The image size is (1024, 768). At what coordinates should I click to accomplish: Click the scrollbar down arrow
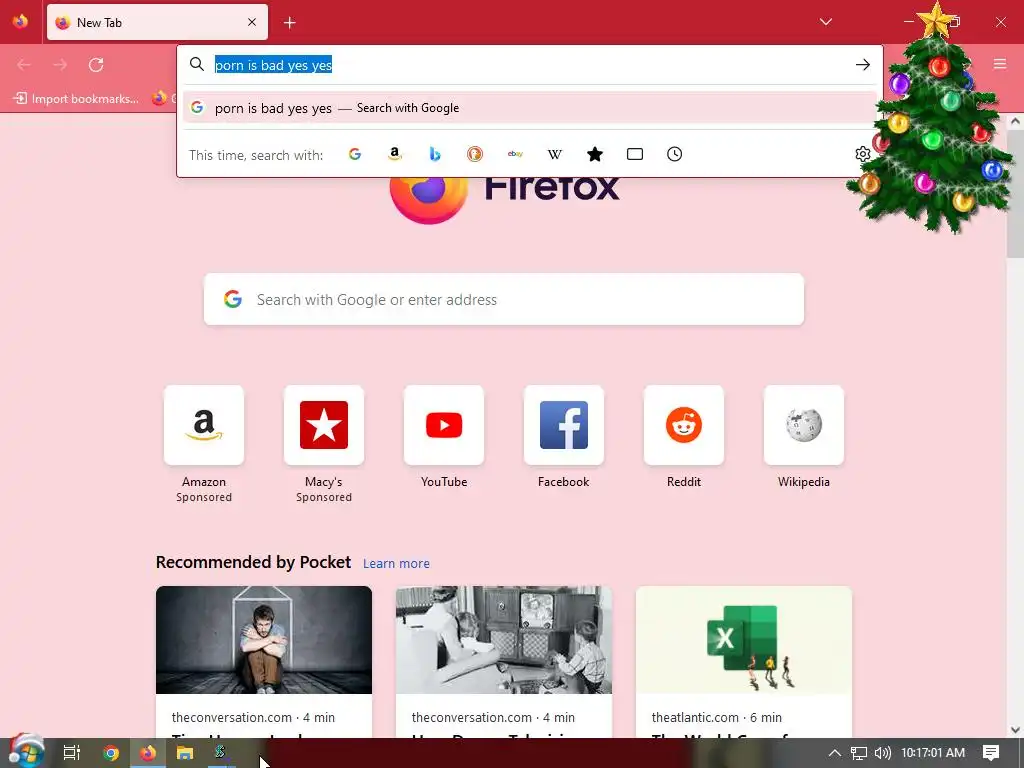click(x=1015, y=729)
